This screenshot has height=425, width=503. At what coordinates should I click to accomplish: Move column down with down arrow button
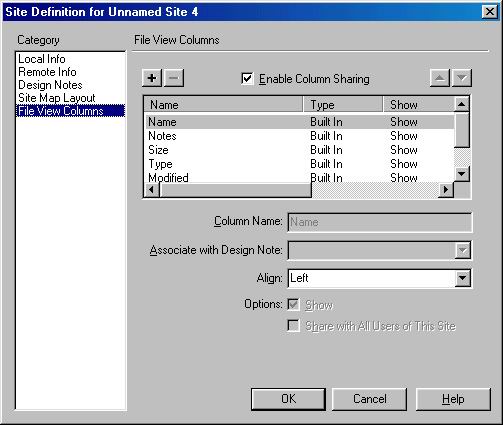coord(462,78)
